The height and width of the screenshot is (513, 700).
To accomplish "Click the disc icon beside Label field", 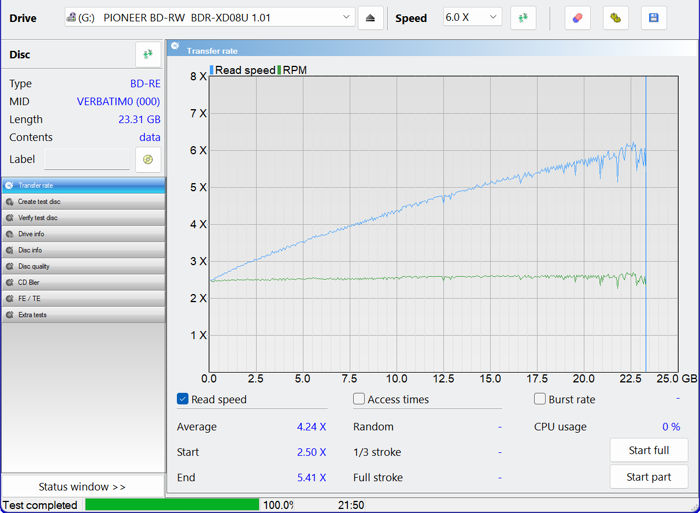I will 148,159.
